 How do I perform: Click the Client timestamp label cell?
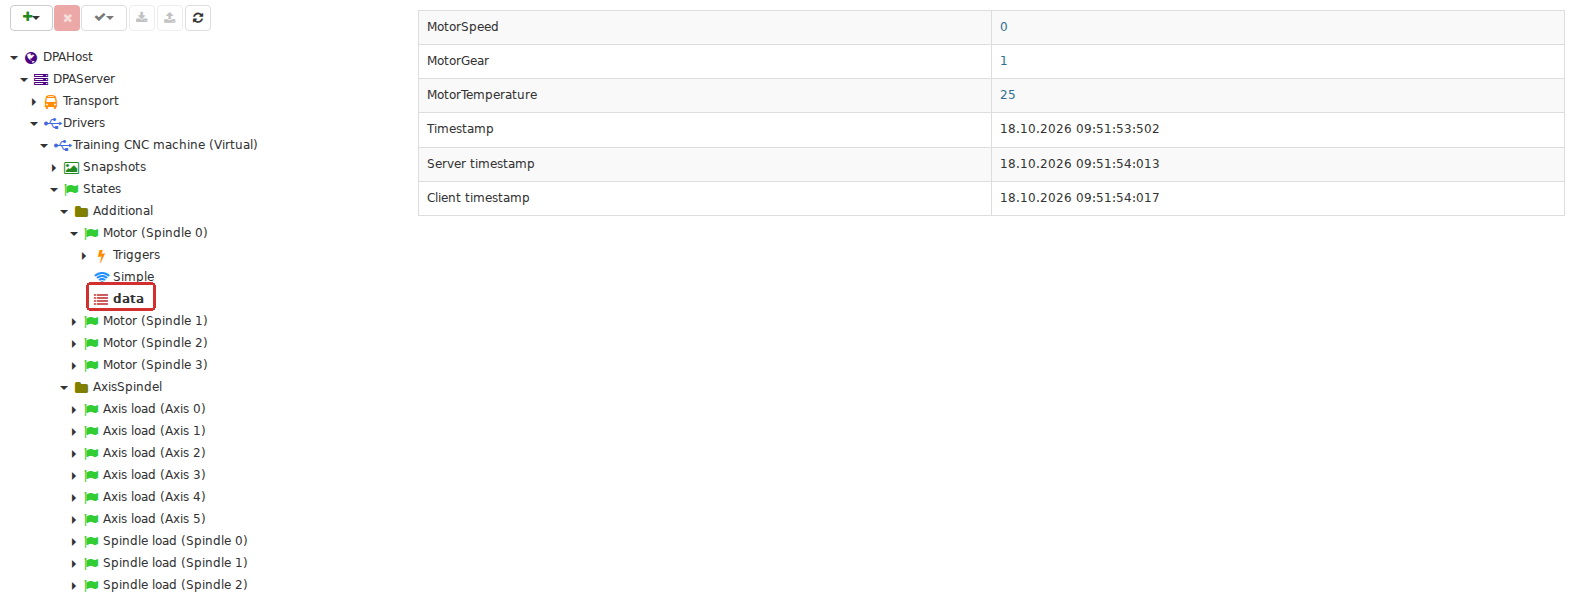[x=705, y=198]
